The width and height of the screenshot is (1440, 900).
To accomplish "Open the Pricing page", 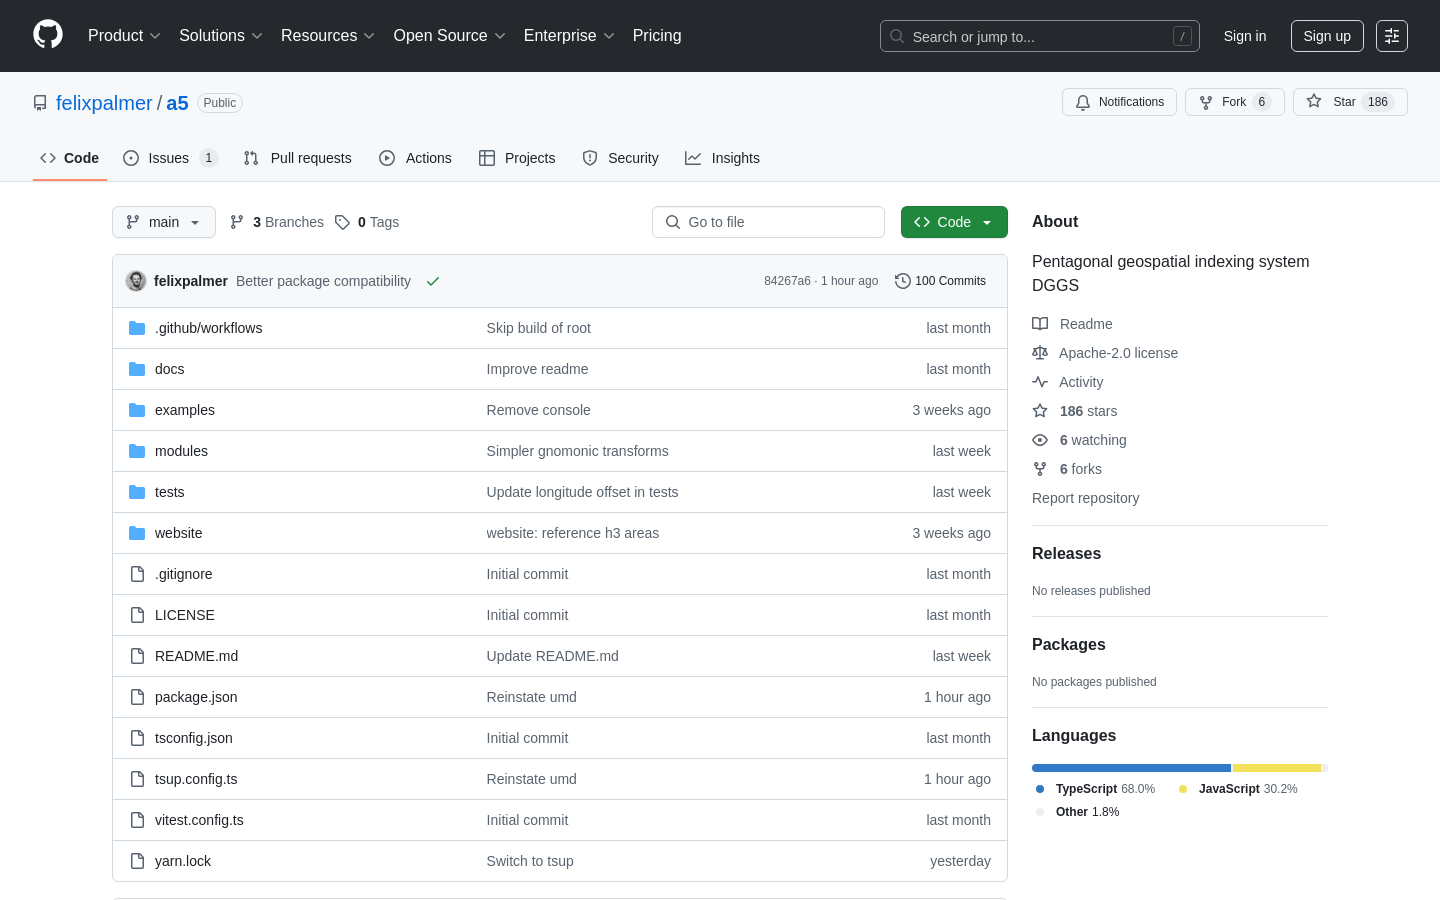I will click(657, 36).
